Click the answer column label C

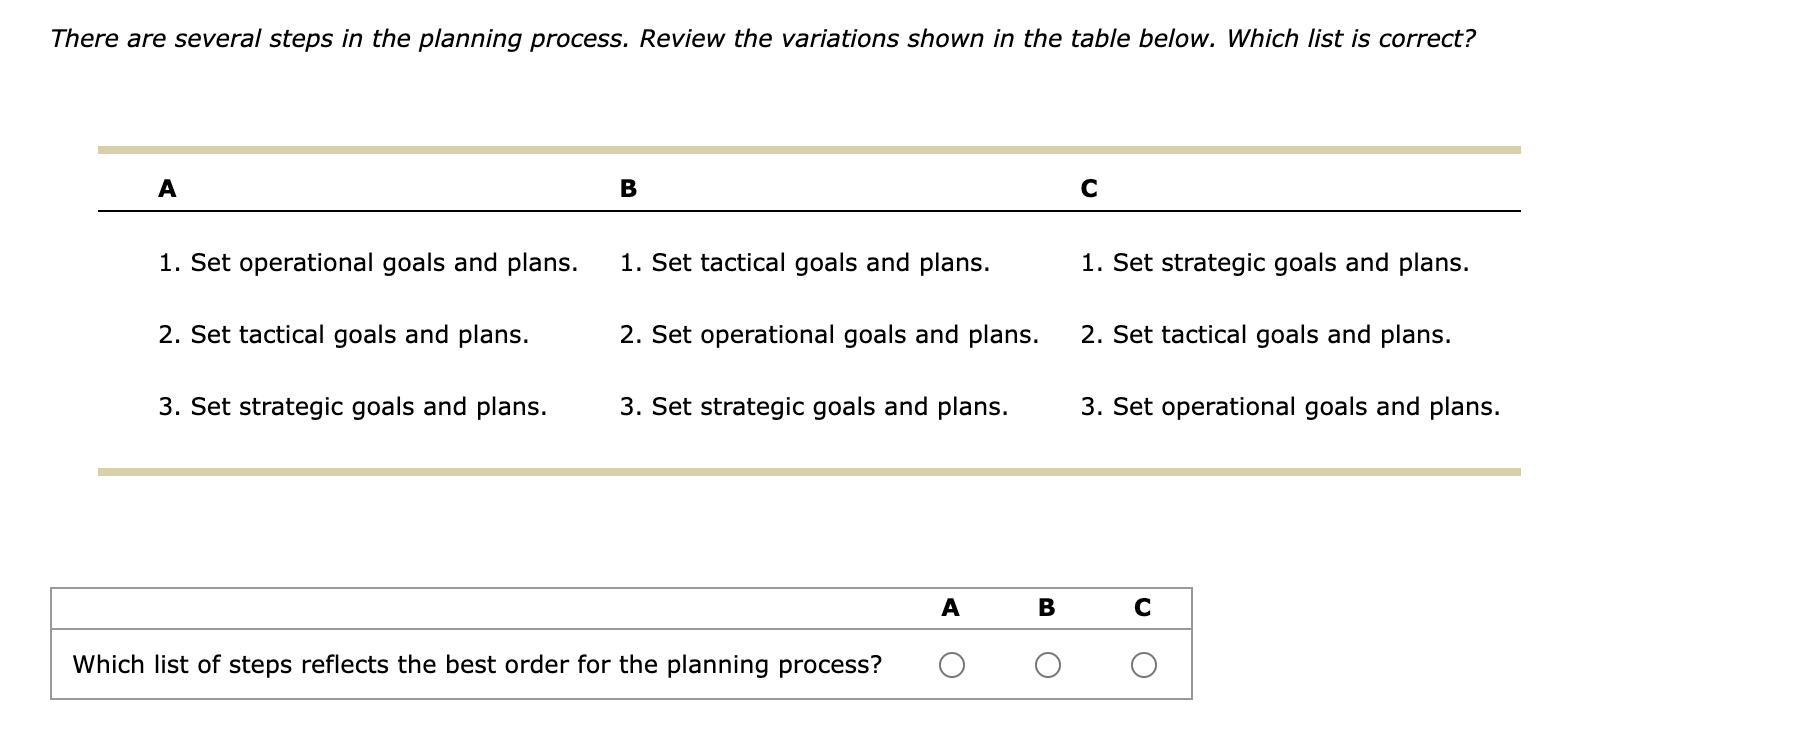1142,607
